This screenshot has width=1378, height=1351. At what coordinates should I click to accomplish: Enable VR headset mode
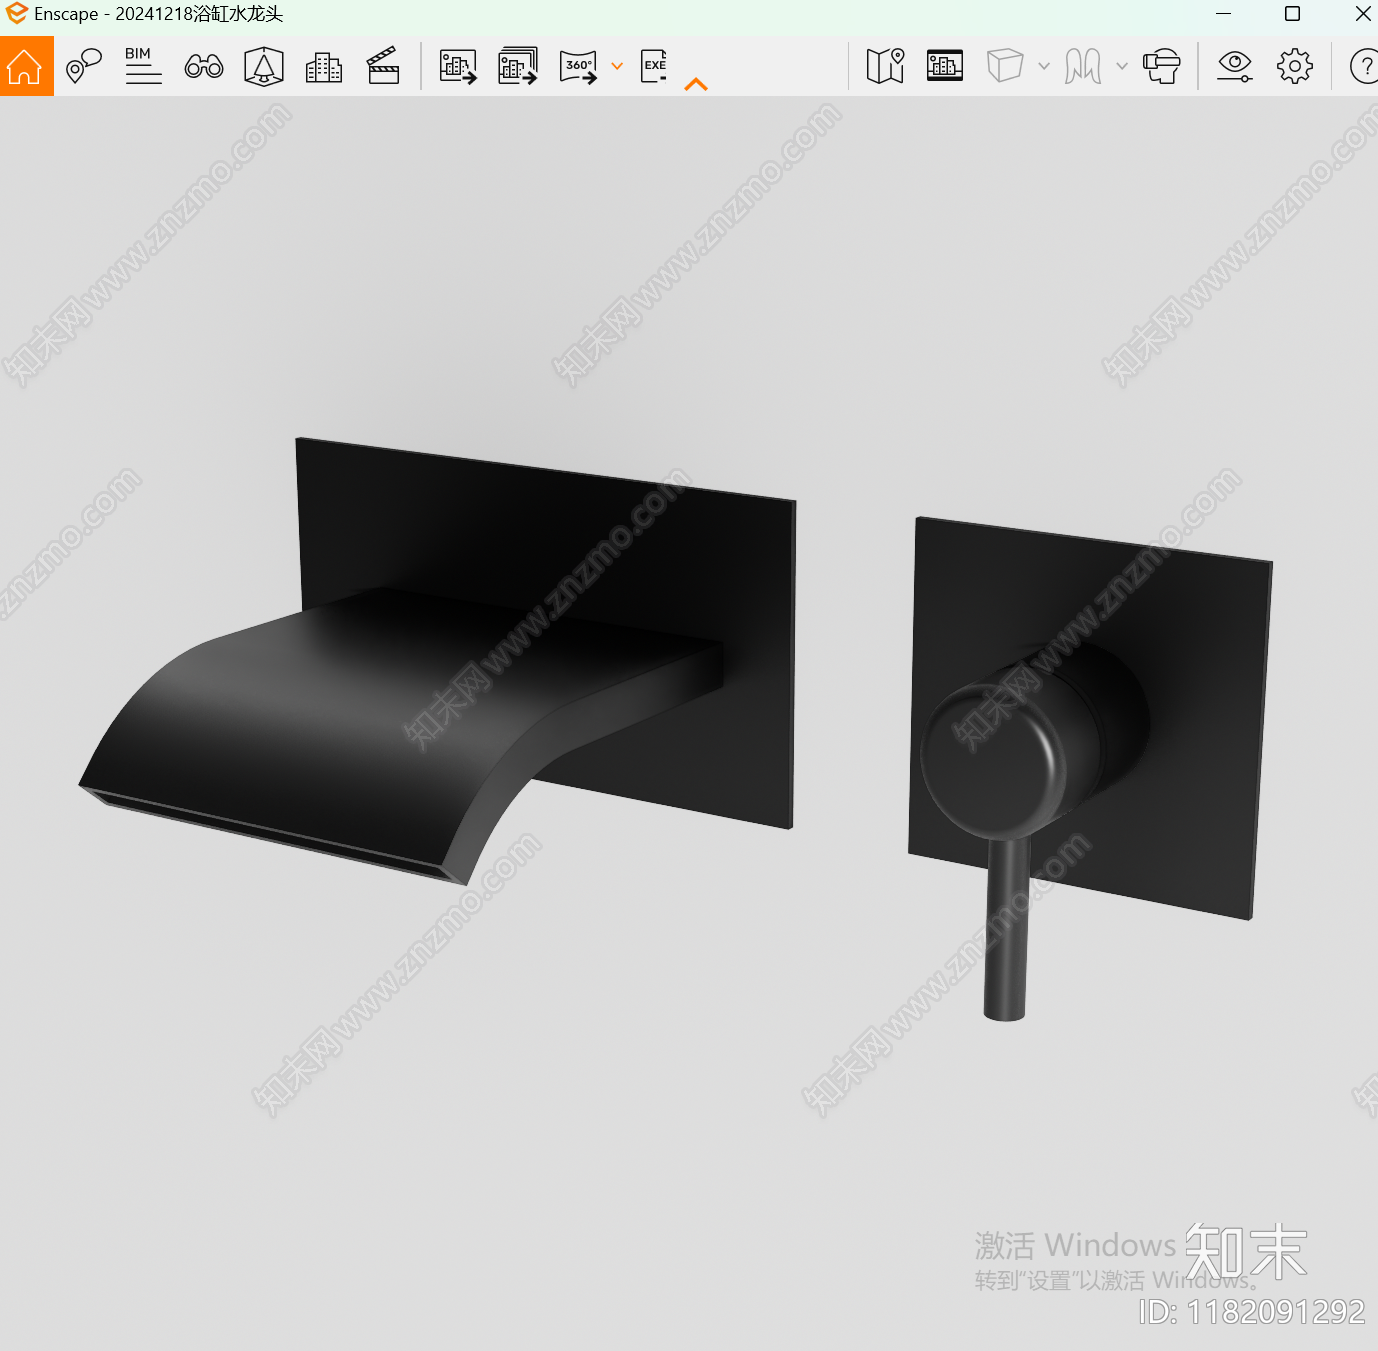click(x=1162, y=67)
